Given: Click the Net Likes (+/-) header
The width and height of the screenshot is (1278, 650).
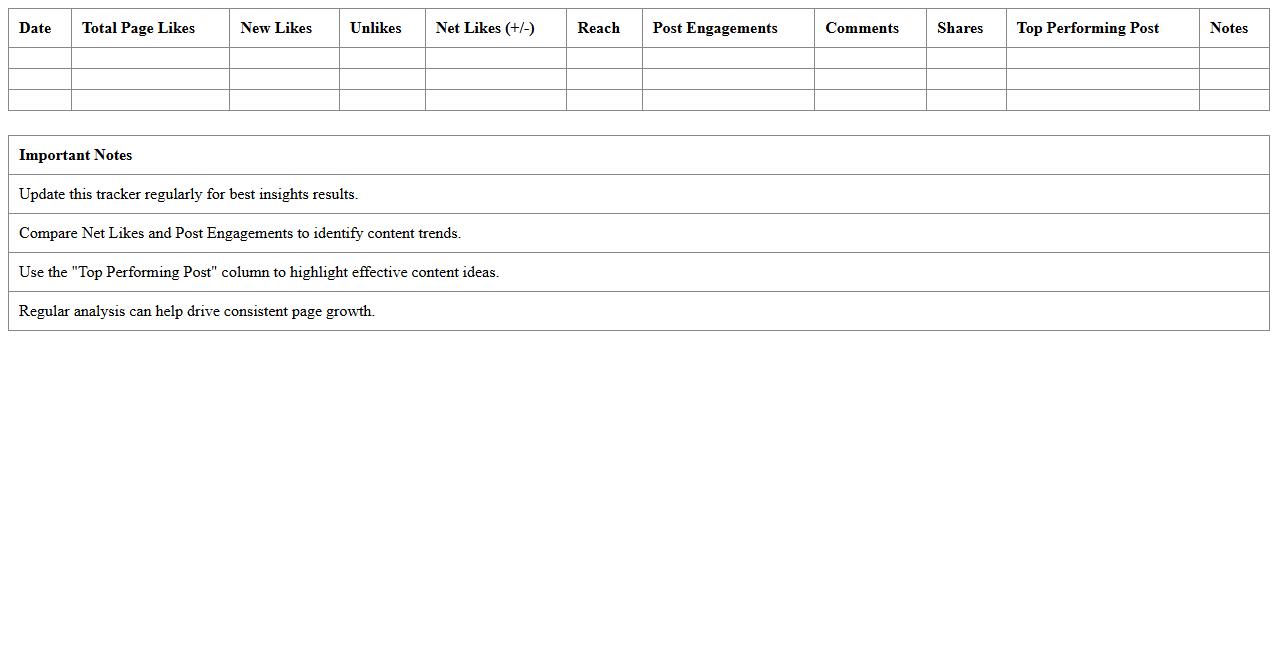Looking at the screenshot, I should 485,28.
